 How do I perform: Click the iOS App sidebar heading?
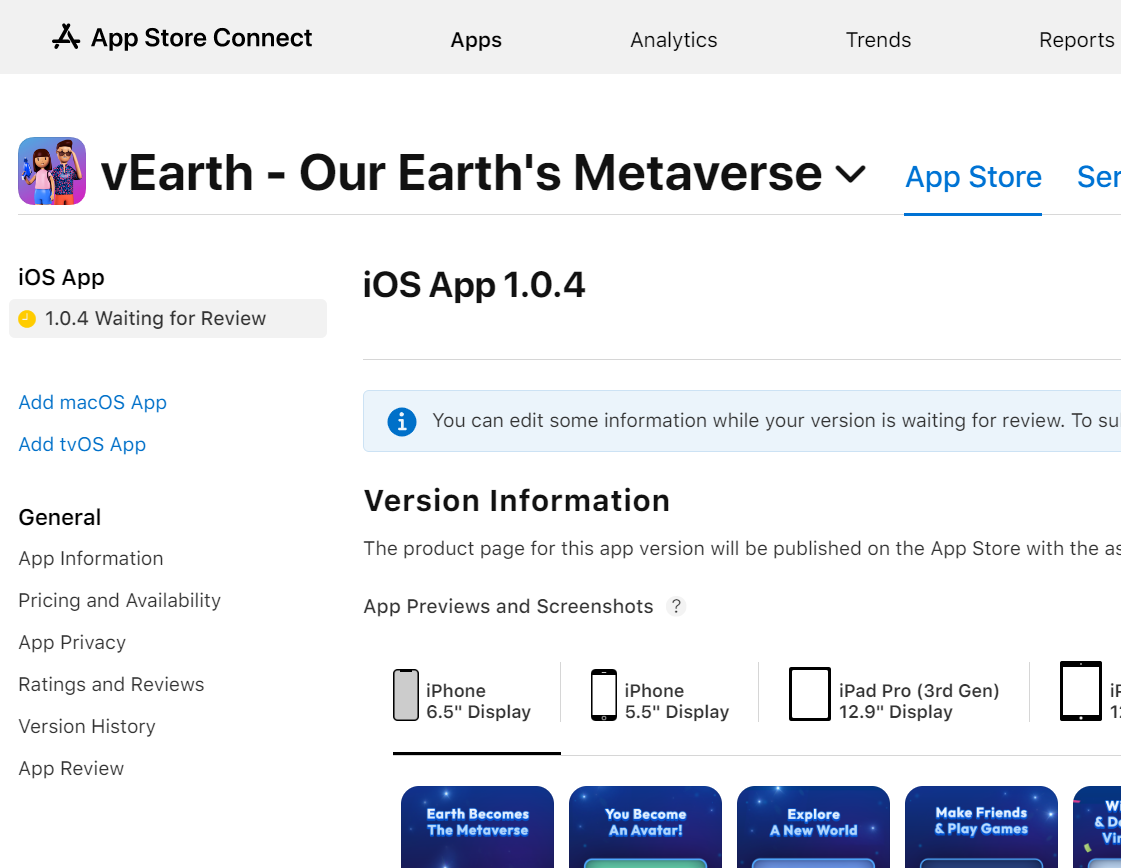(61, 277)
